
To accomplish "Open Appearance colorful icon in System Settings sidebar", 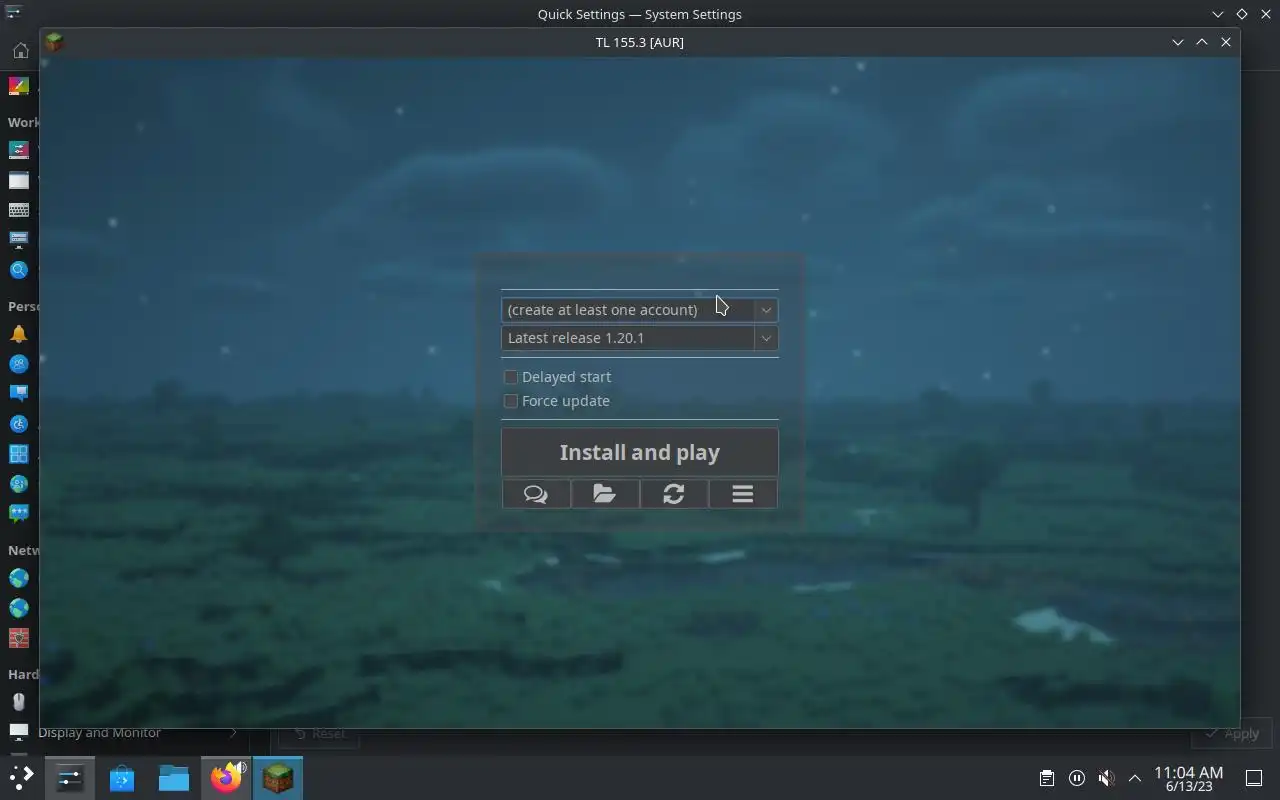I will (19, 86).
